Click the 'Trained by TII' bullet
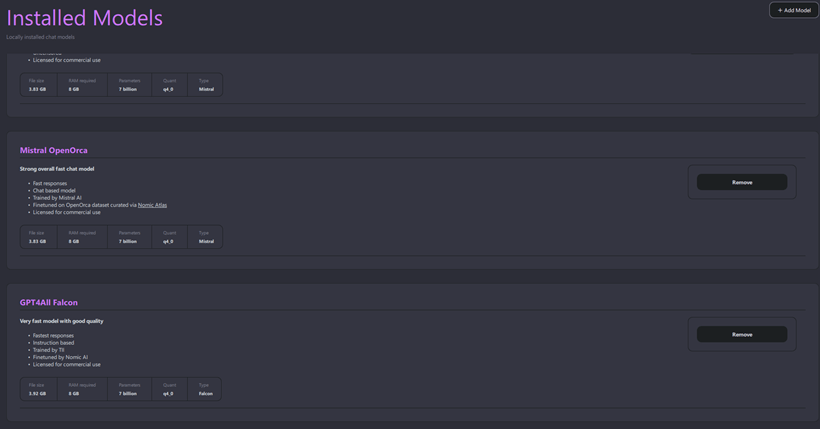This screenshot has width=820, height=429. click(x=48, y=350)
